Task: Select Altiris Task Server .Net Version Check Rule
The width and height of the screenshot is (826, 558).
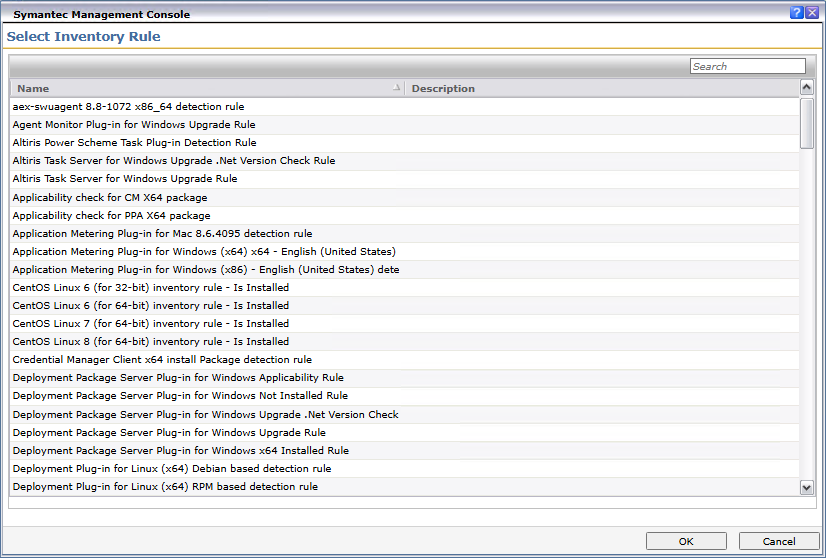Action: point(404,161)
